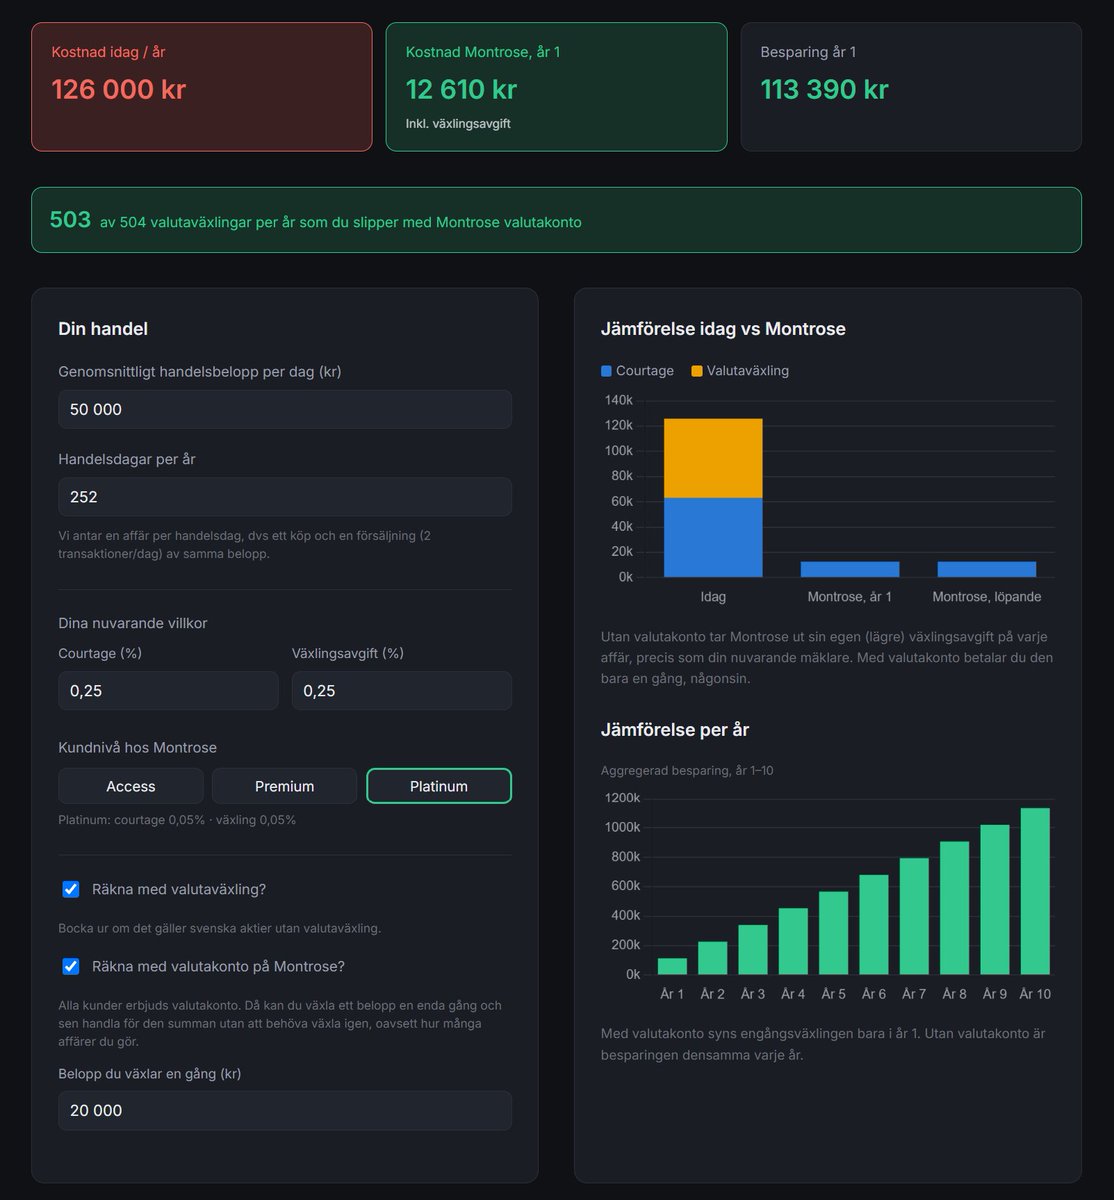Click the Jämförelse per år heading
1114x1200 pixels.
click(675, 730)
